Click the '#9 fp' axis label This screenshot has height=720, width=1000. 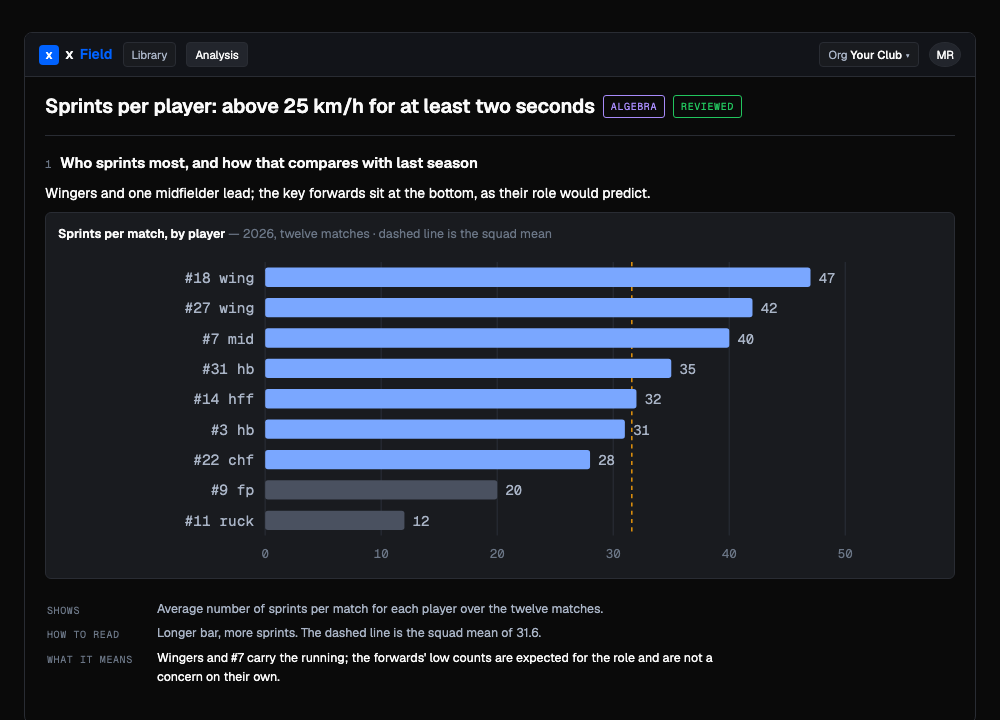tap(232, 490)
